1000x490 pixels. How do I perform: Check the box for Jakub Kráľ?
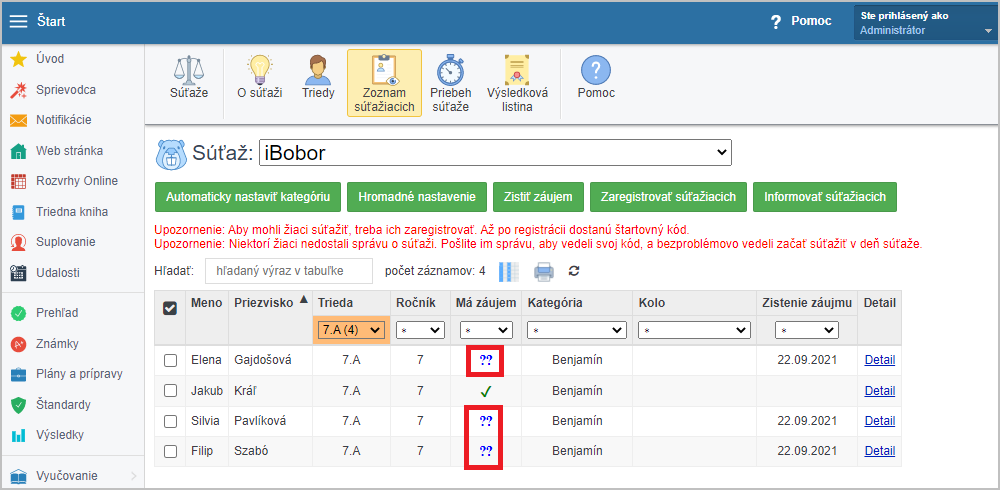point(170,390)
